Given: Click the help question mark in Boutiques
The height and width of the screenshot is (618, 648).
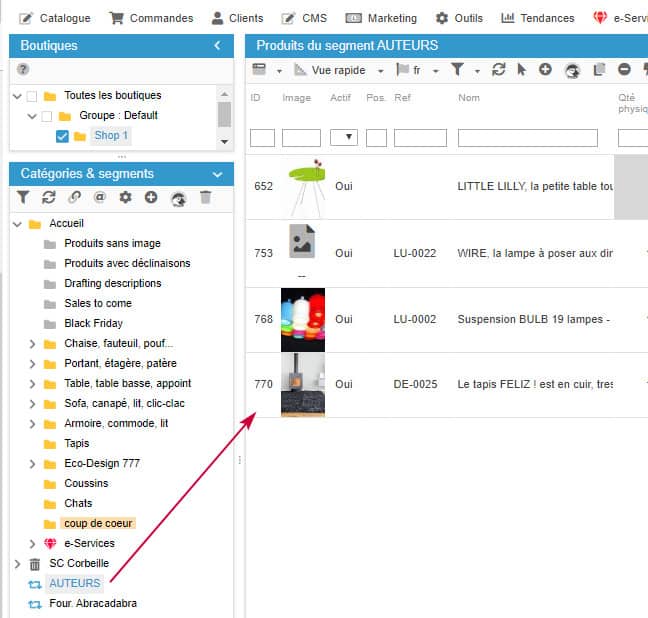Looking at the screenshot, I should point(23,69).
